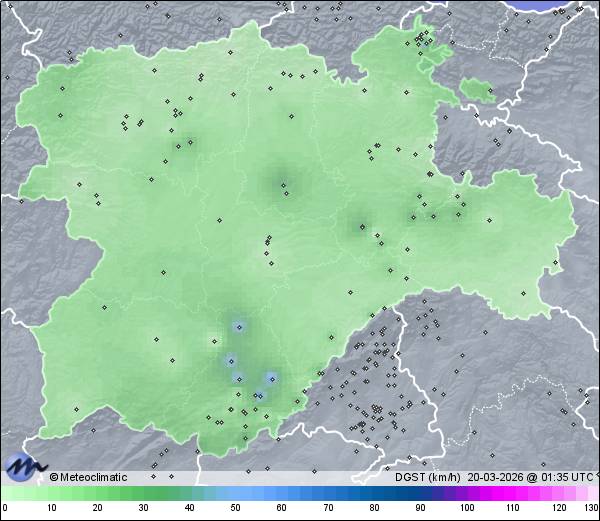
Task: Click the northernmost blue gust hotspot in the south
Action: pyautogui.click(x=239, y=326)
